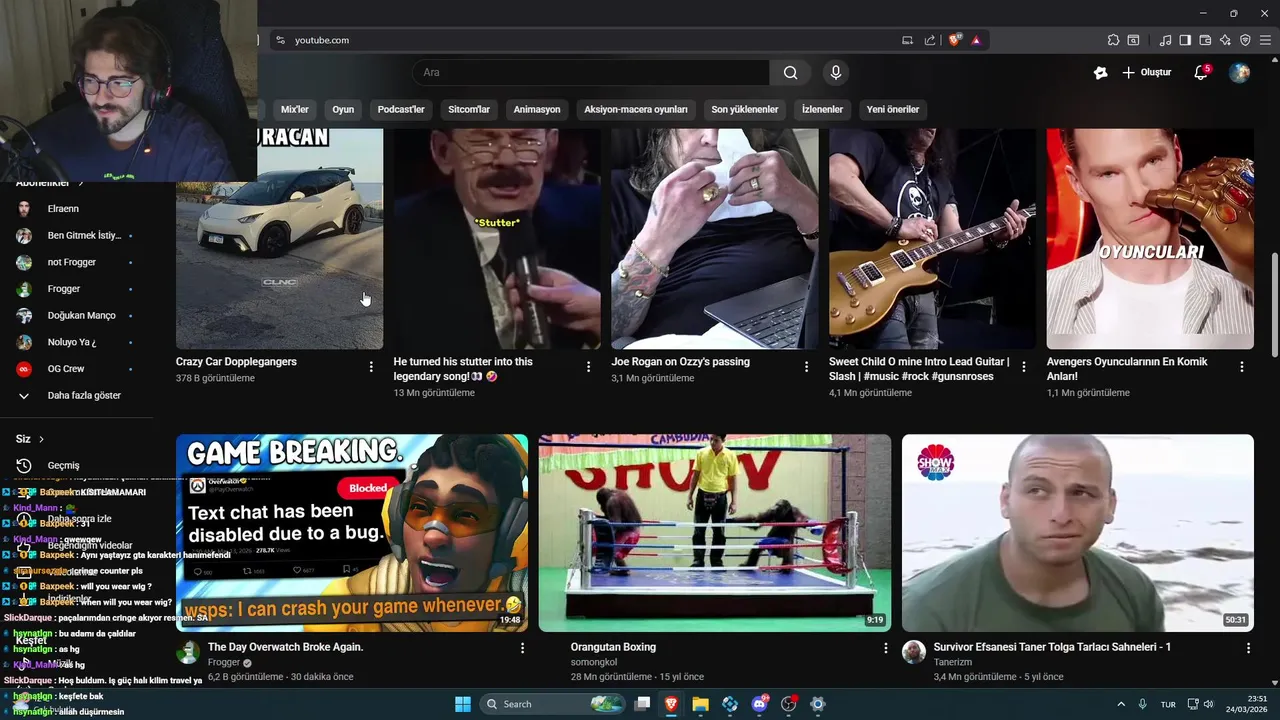Open options for stutter legendary song short
Image resolution: width=1280 pixels, height=720 pixels.
[x=588, y=367]
